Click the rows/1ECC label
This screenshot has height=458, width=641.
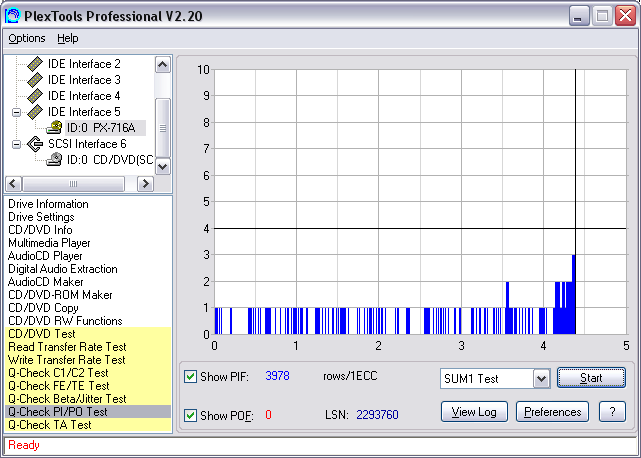[350, 375]
